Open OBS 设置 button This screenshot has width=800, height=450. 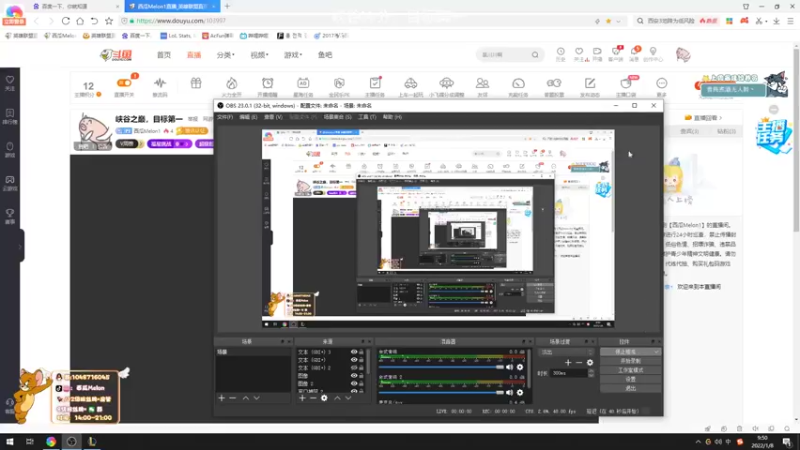pos(631,379)
